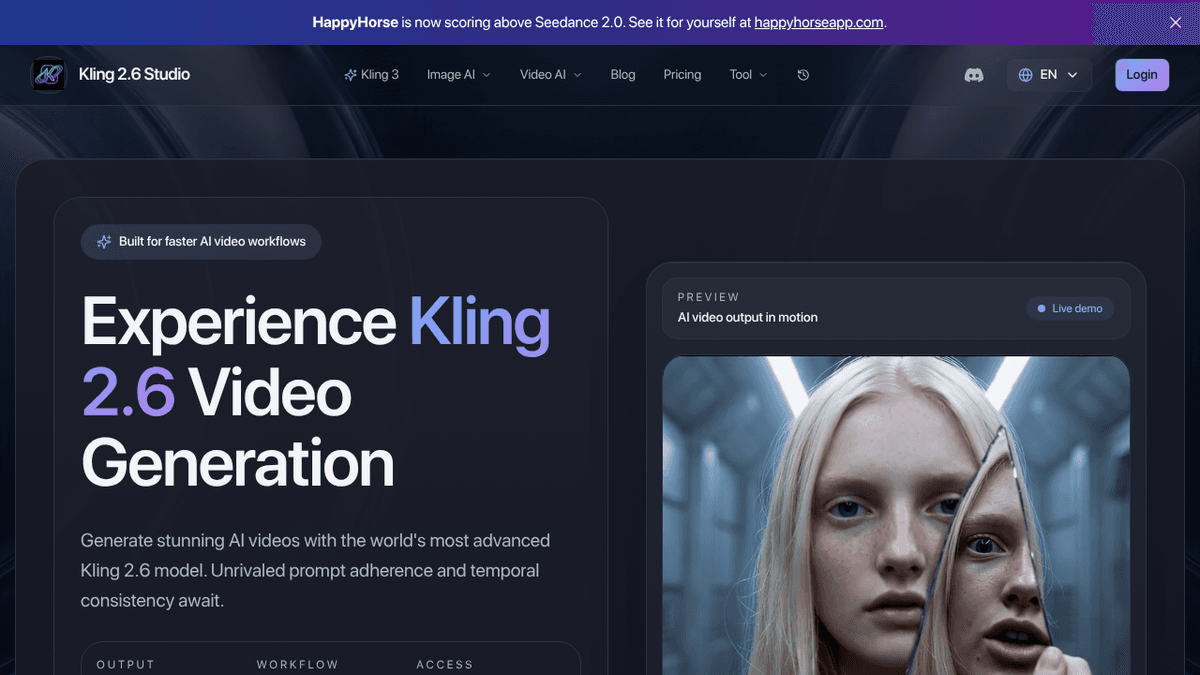Click the history clock icon in navbar
This screenshot has height=675, width=1200.
[803, 75]
